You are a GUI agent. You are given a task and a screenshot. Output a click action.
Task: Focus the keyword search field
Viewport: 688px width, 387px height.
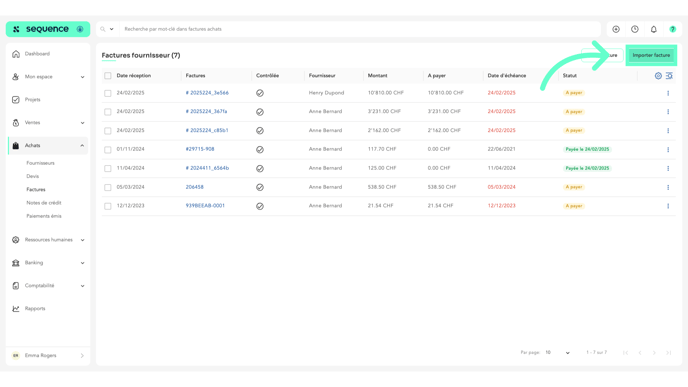[x=360, y=29]
